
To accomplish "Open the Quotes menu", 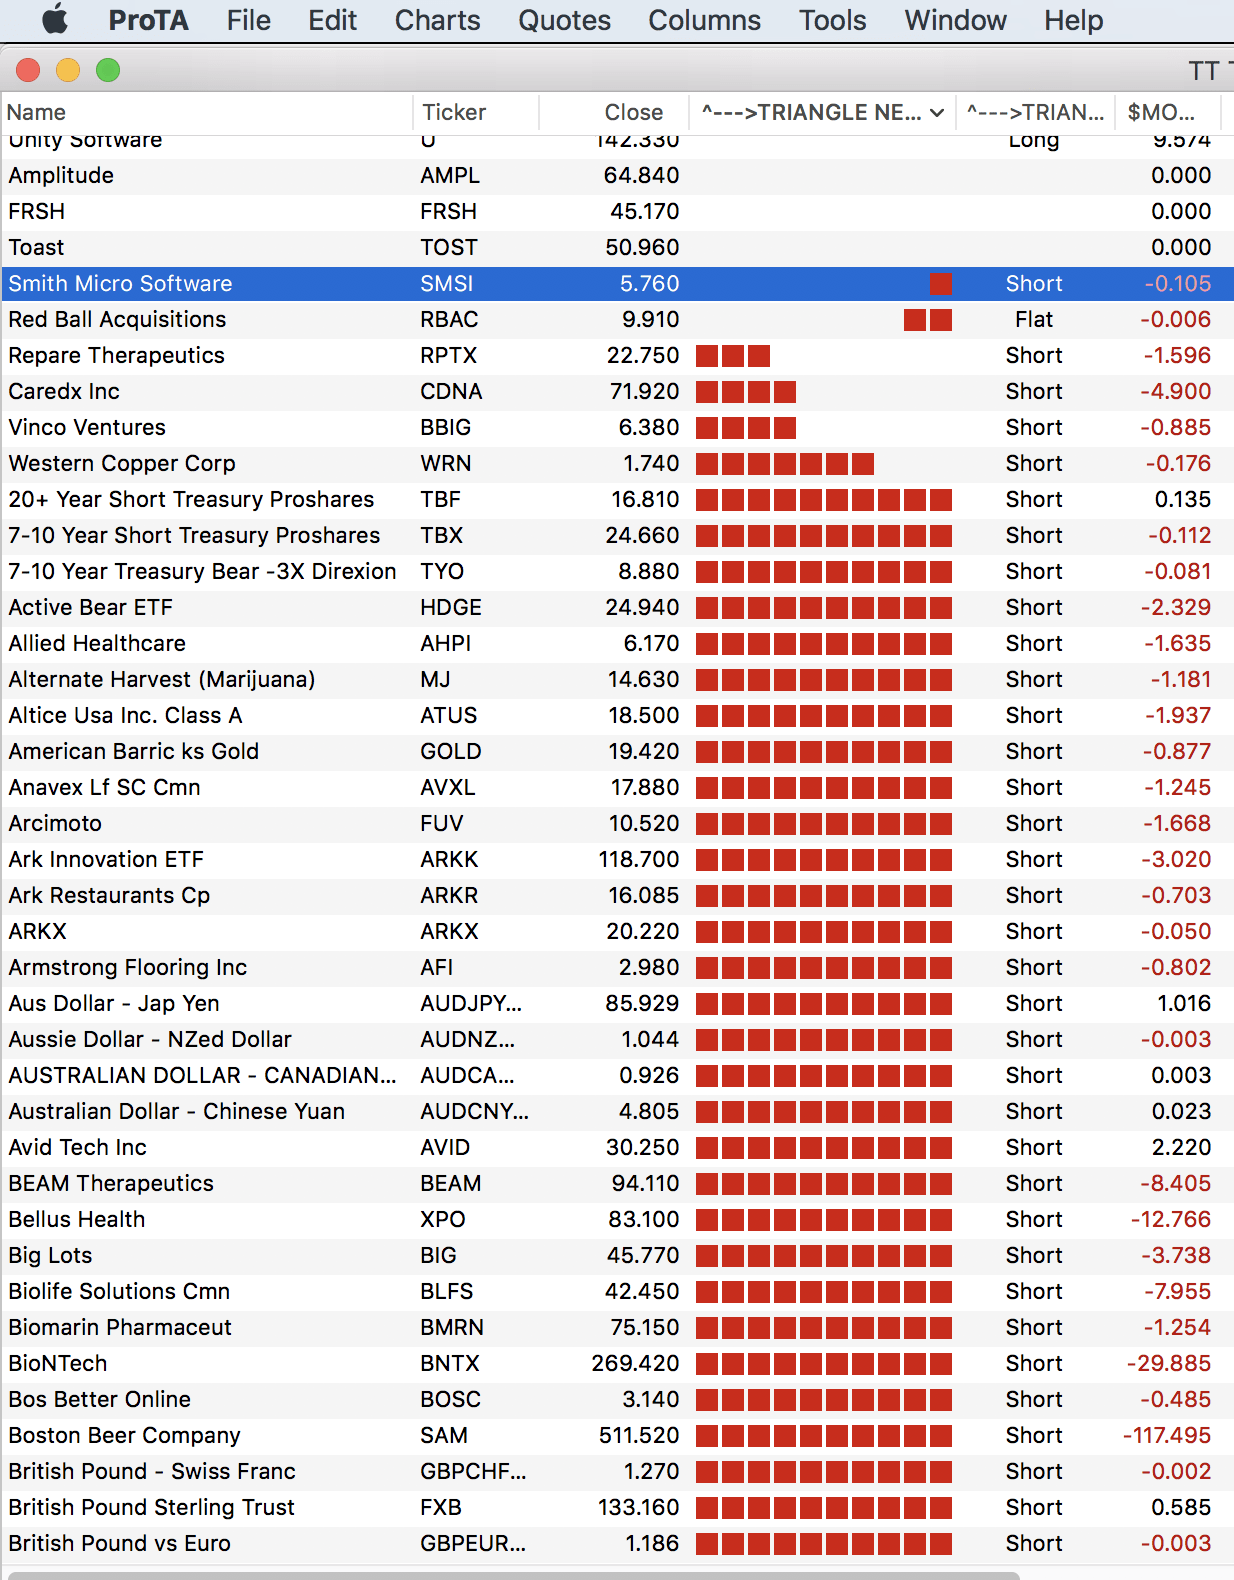I will (564, 20).
